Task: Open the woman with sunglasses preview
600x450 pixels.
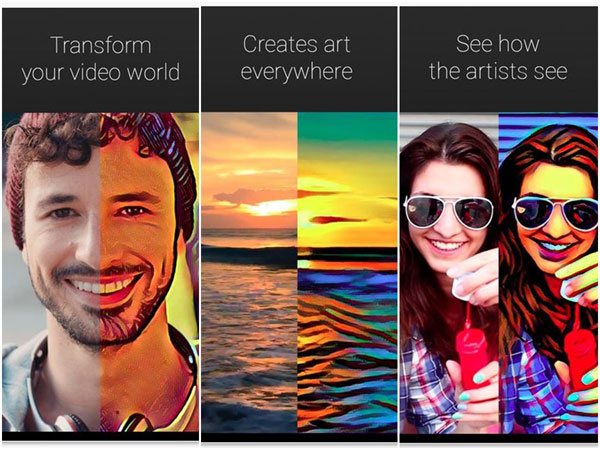Action: pos(499,273)
